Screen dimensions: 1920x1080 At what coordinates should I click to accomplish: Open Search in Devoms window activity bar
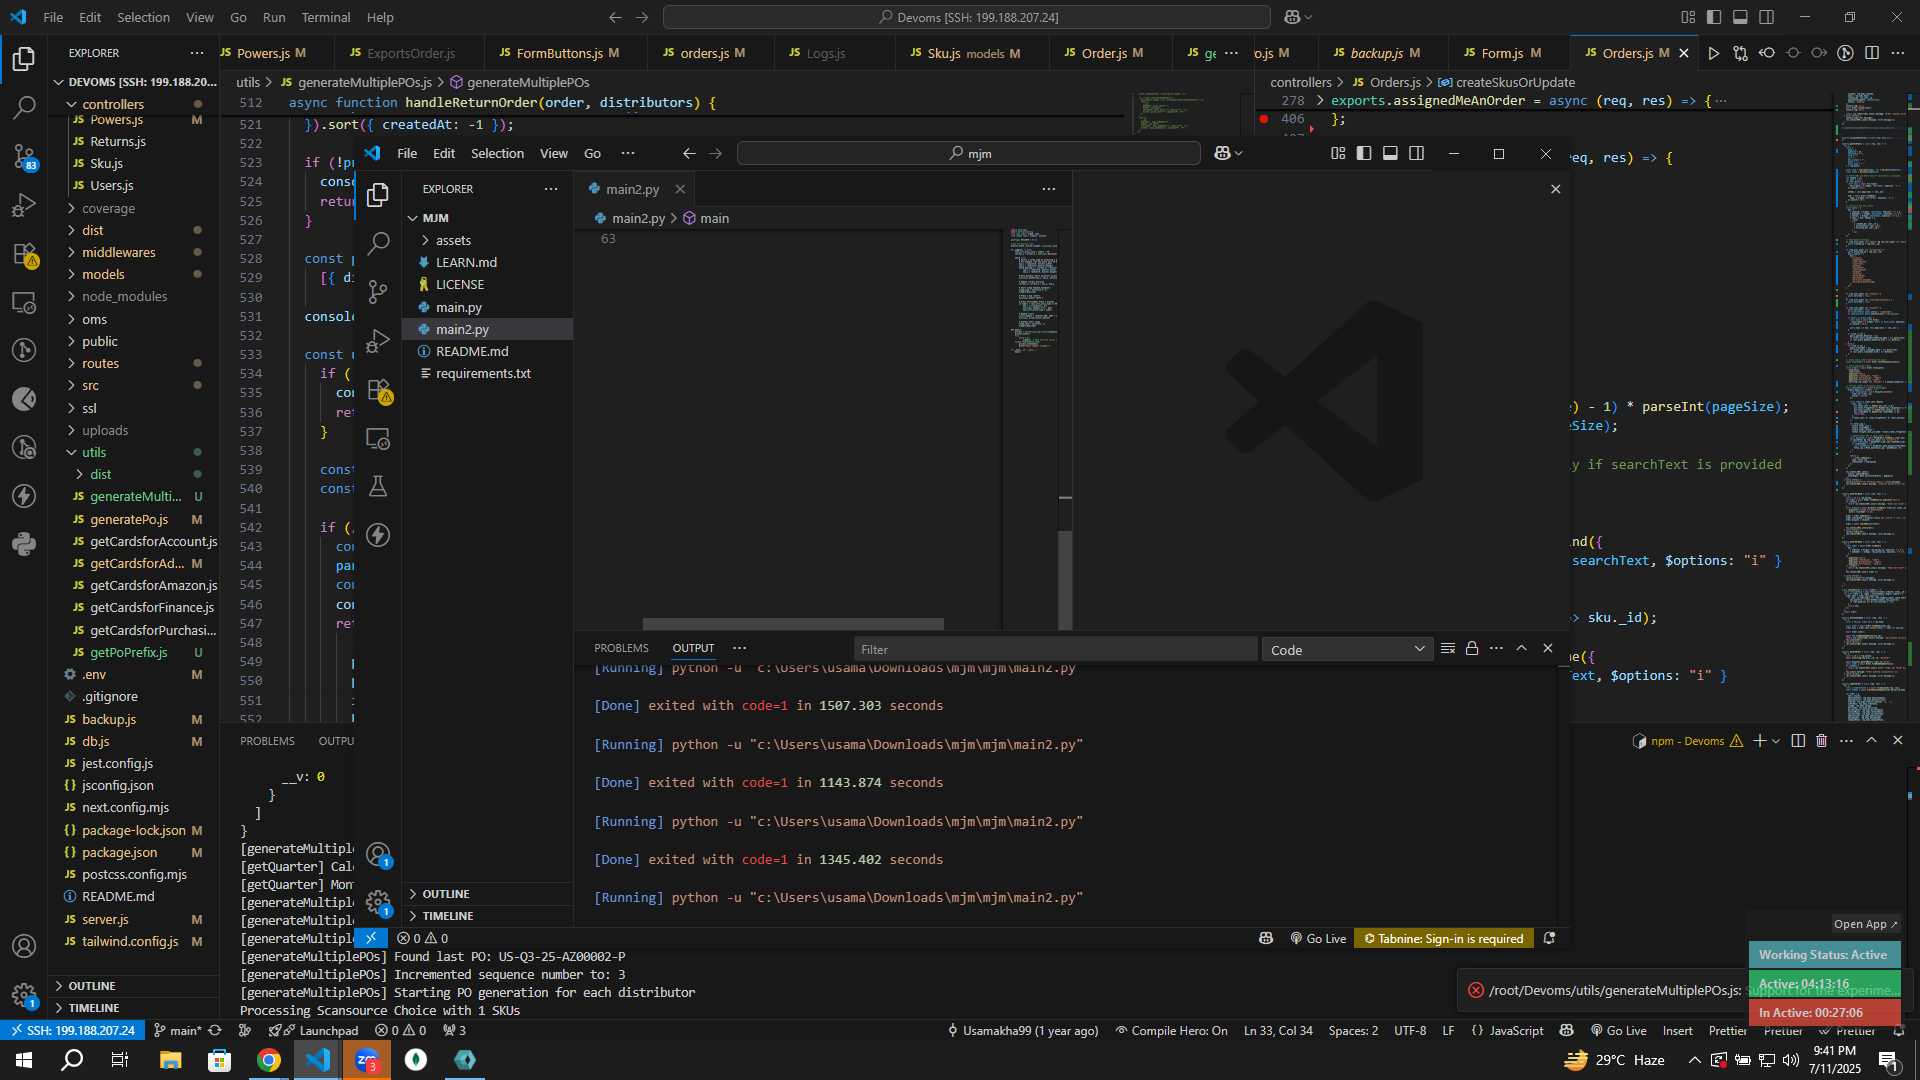(24, 107)
